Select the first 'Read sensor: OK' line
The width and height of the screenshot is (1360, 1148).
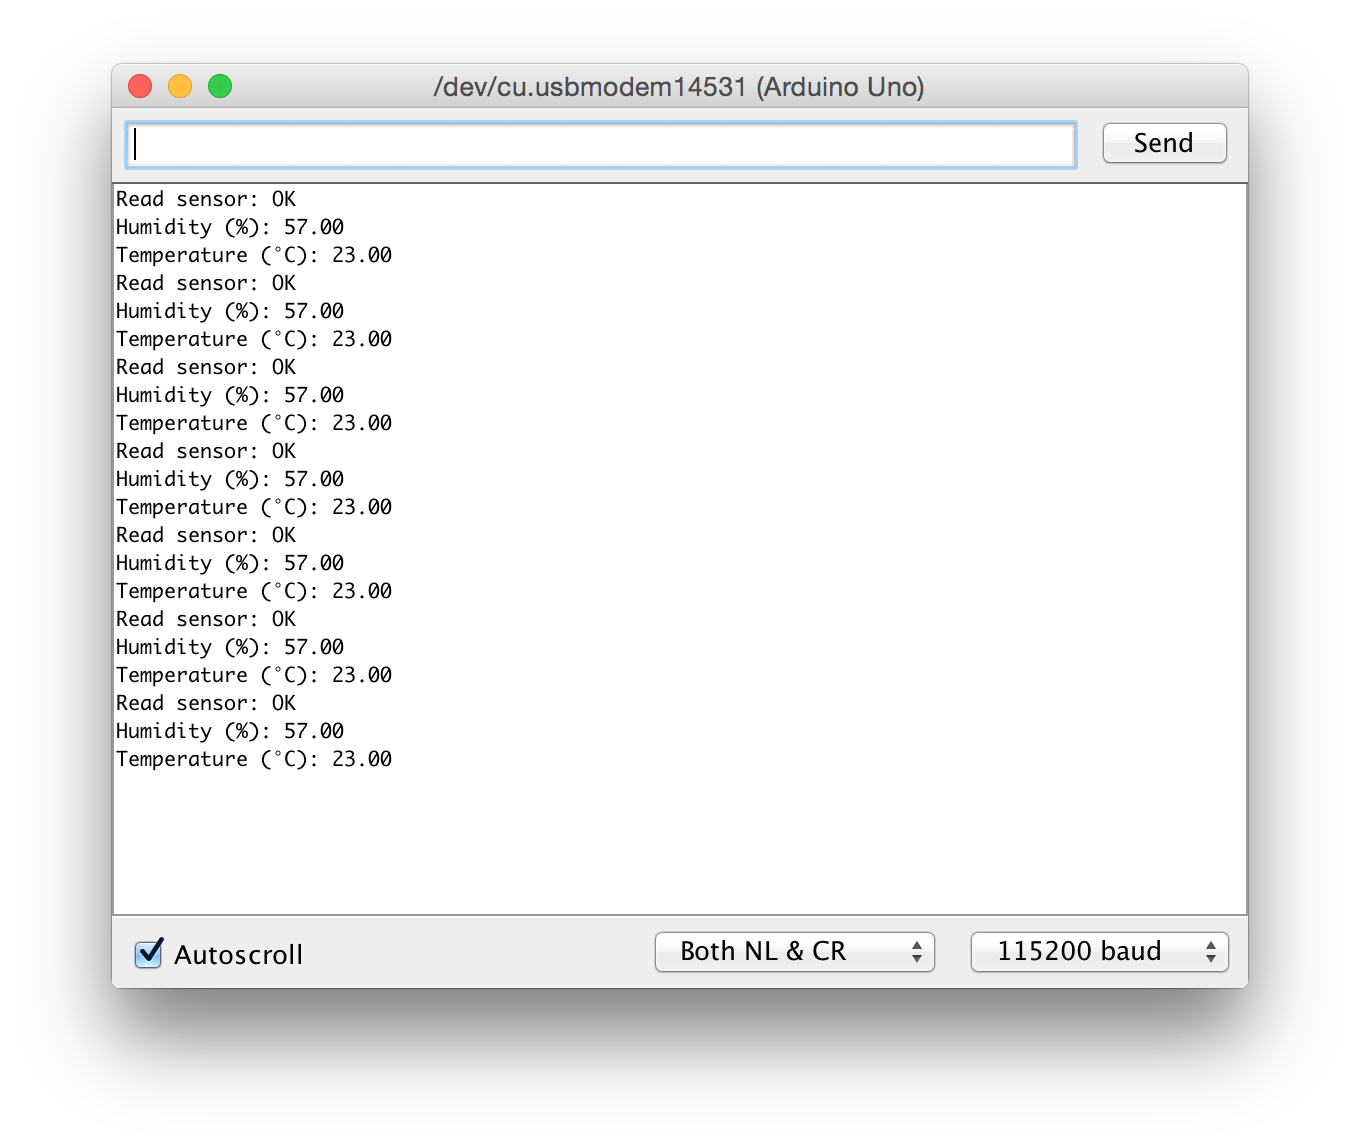pyautogui.click(x=205, y=198)
